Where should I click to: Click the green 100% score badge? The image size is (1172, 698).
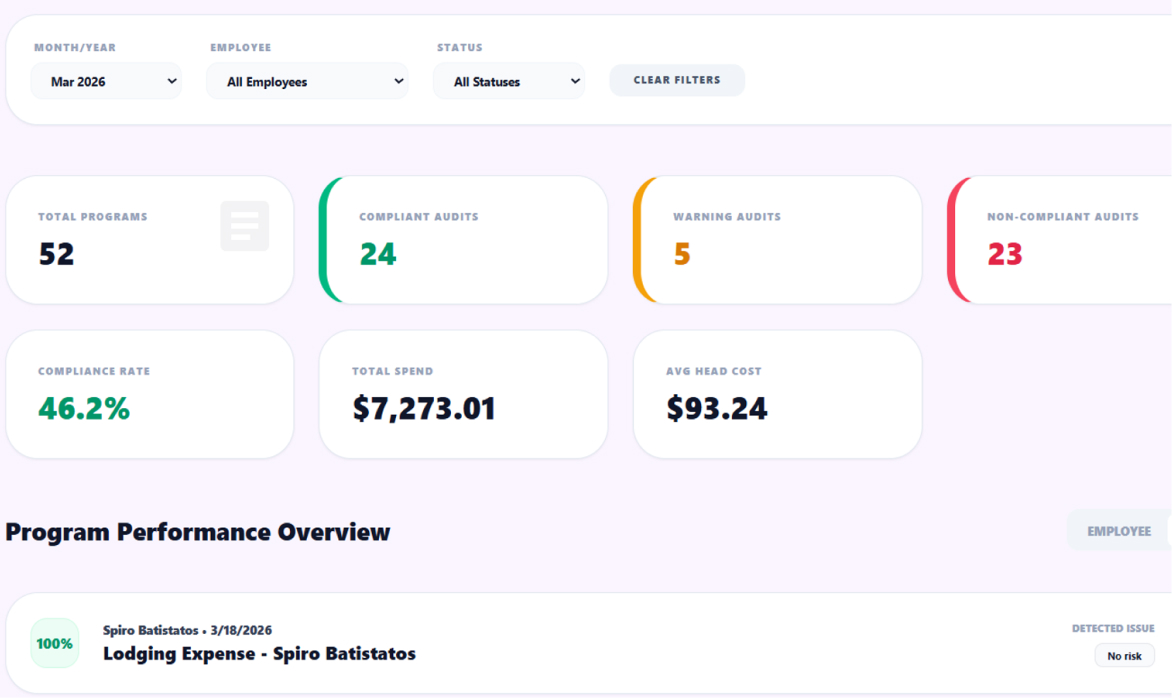(55, 643)
